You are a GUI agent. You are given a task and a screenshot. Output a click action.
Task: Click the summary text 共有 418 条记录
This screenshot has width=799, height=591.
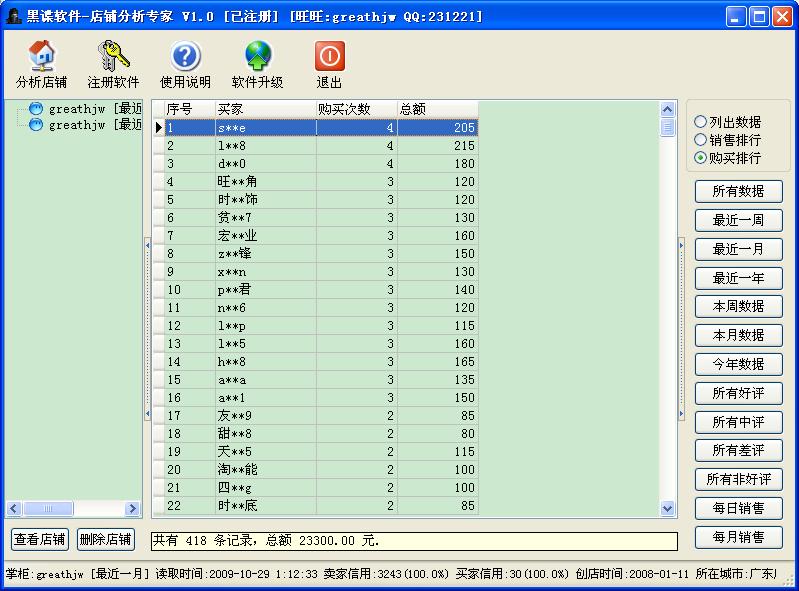pyautogui.click(x=203, y=541)
